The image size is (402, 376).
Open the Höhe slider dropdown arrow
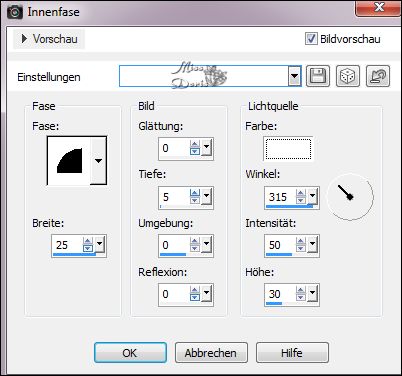tap(312, 293)
